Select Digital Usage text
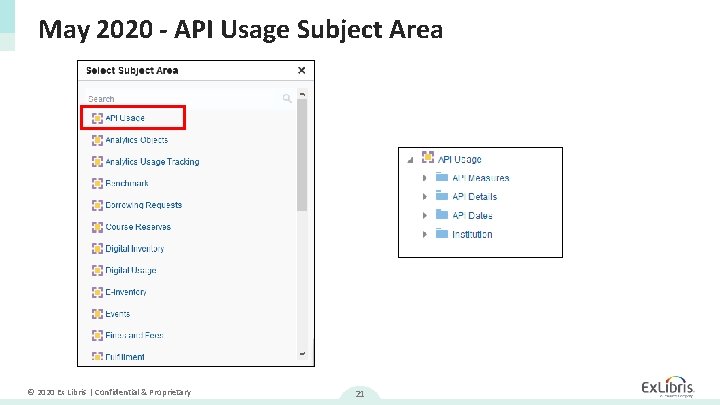720x405 pixels. click(x=131, y=270)
